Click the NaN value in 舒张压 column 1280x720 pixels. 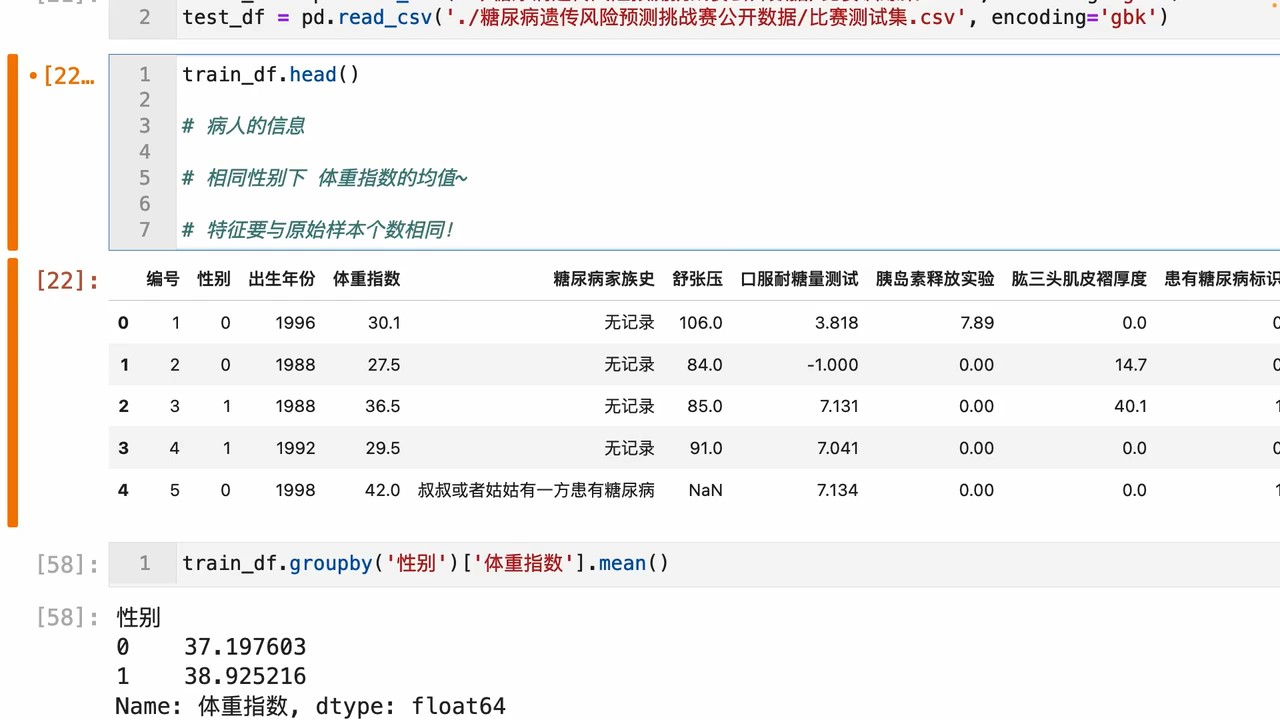point(706,490)
